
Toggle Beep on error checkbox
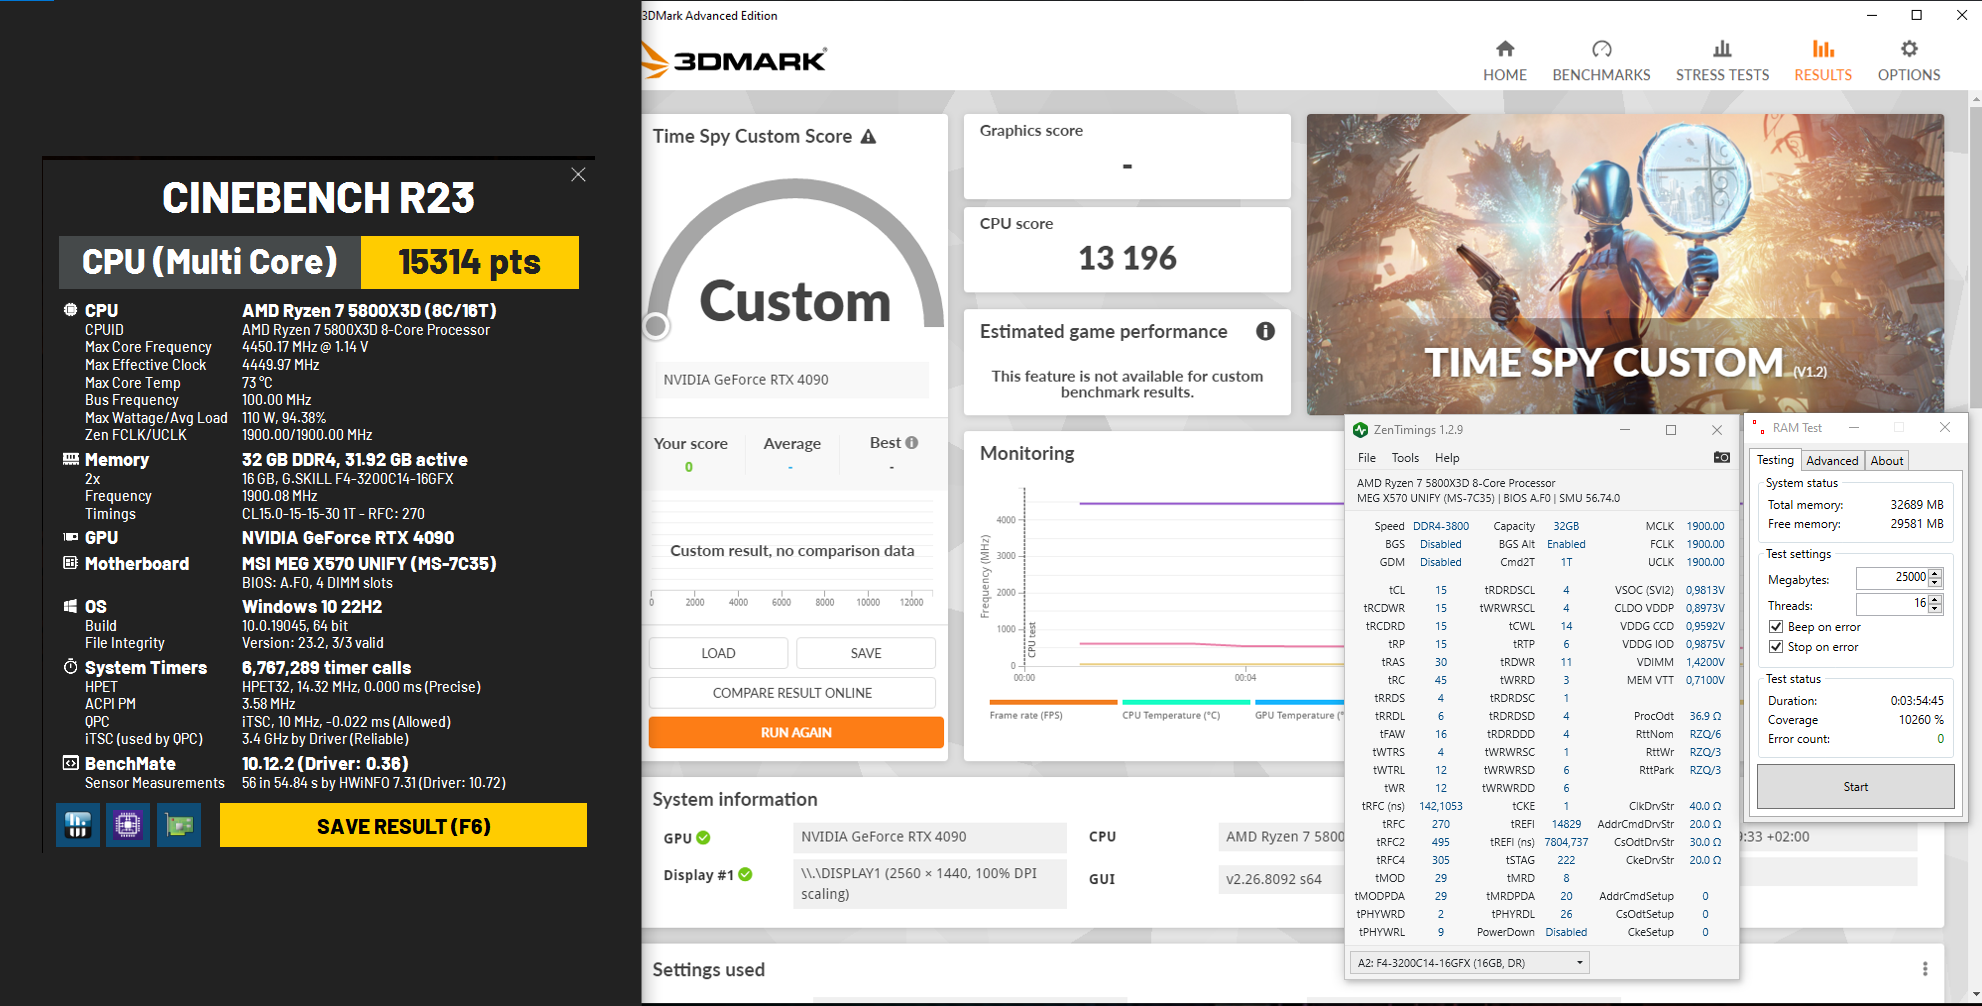tap(1776, 627)
